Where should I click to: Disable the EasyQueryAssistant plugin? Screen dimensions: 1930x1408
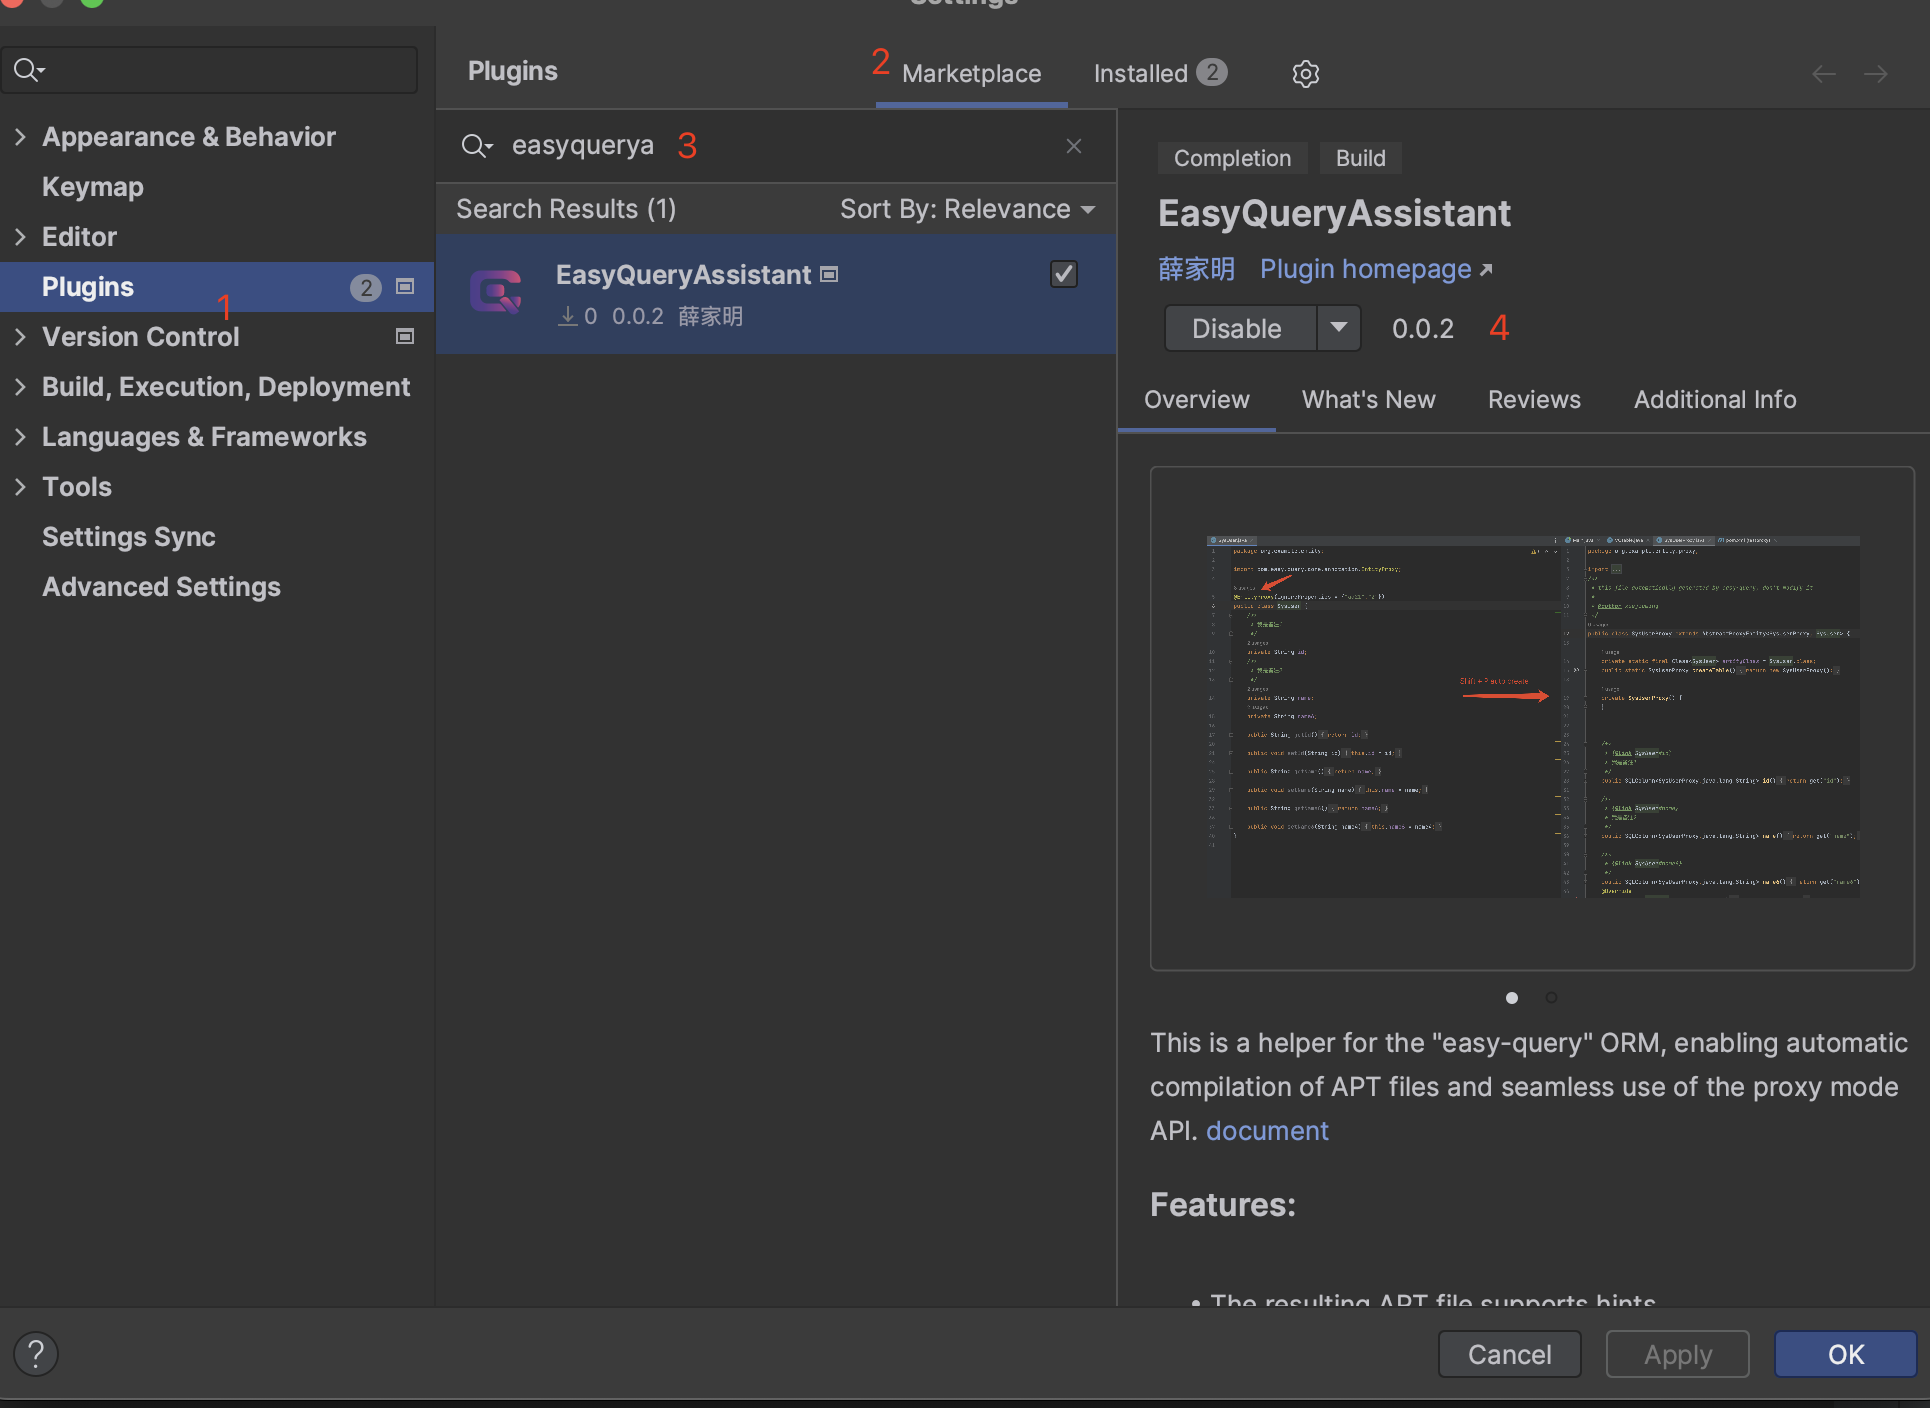(1240, 328)
